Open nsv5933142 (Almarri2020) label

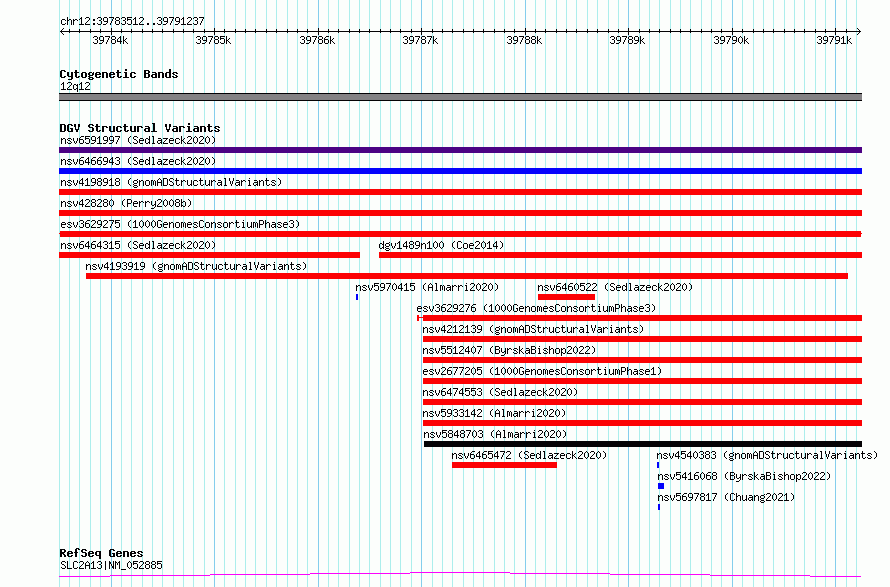coord(494,413)
